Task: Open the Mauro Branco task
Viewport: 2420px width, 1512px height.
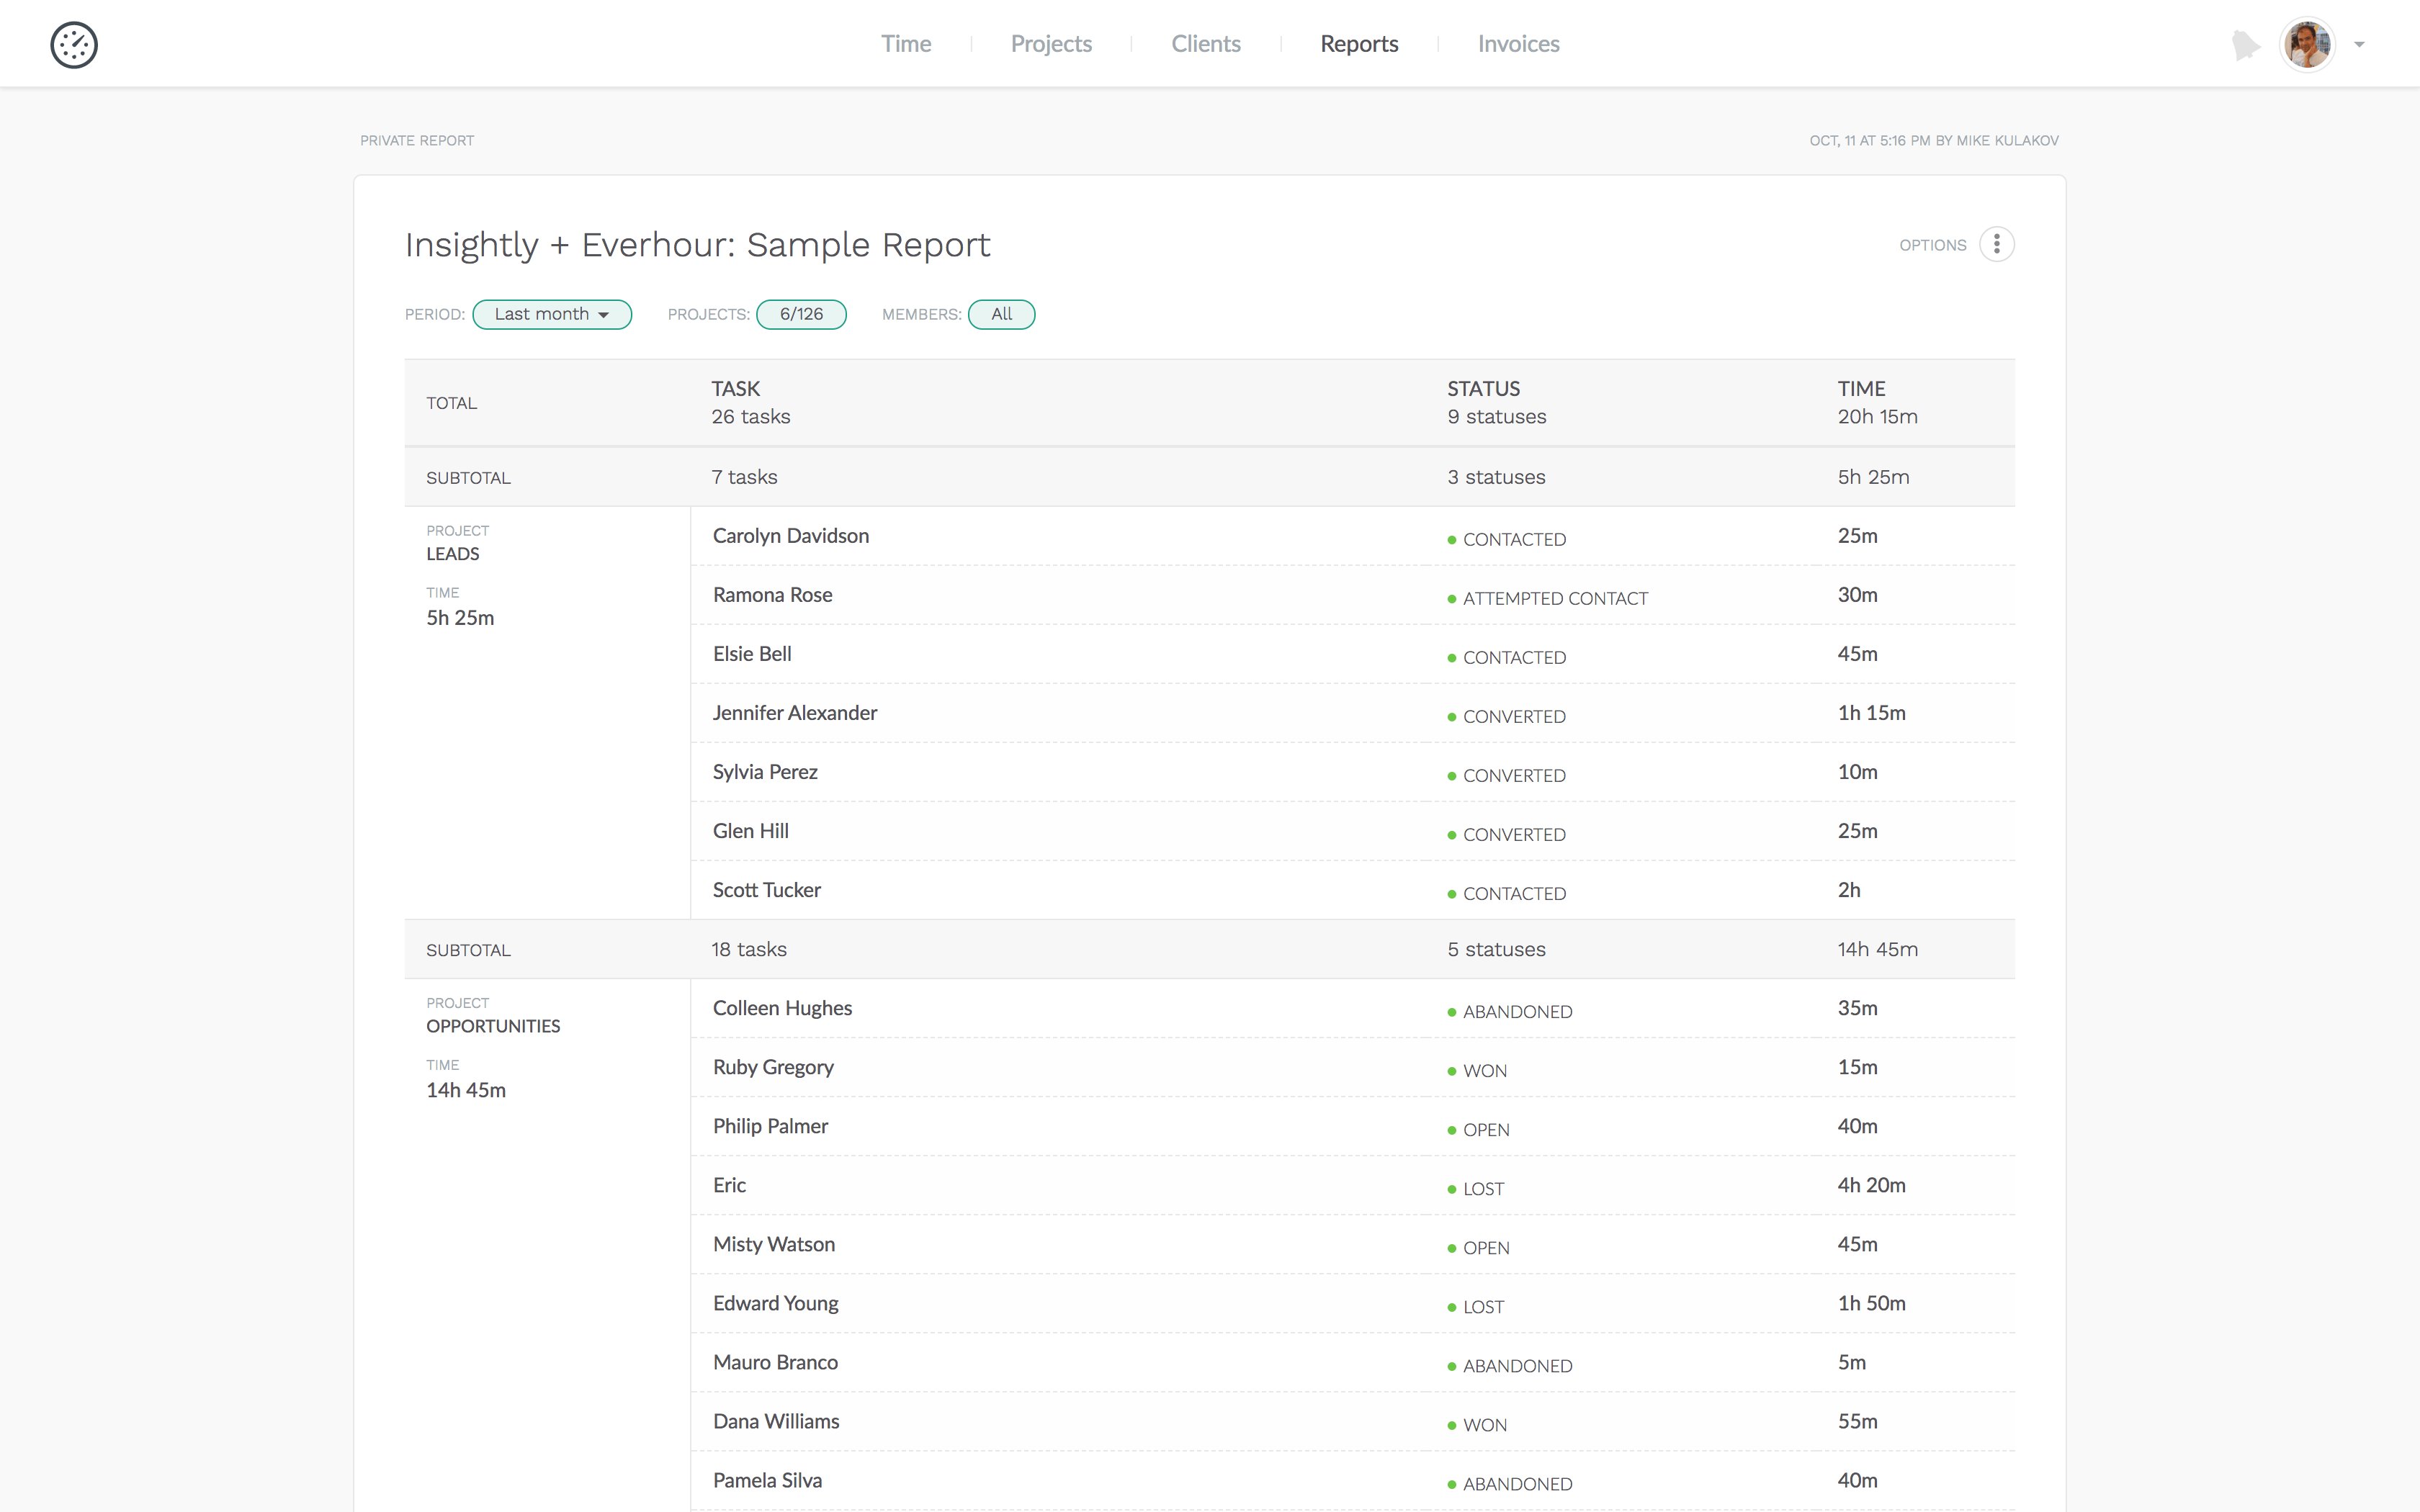Action: pos(775,1362)
